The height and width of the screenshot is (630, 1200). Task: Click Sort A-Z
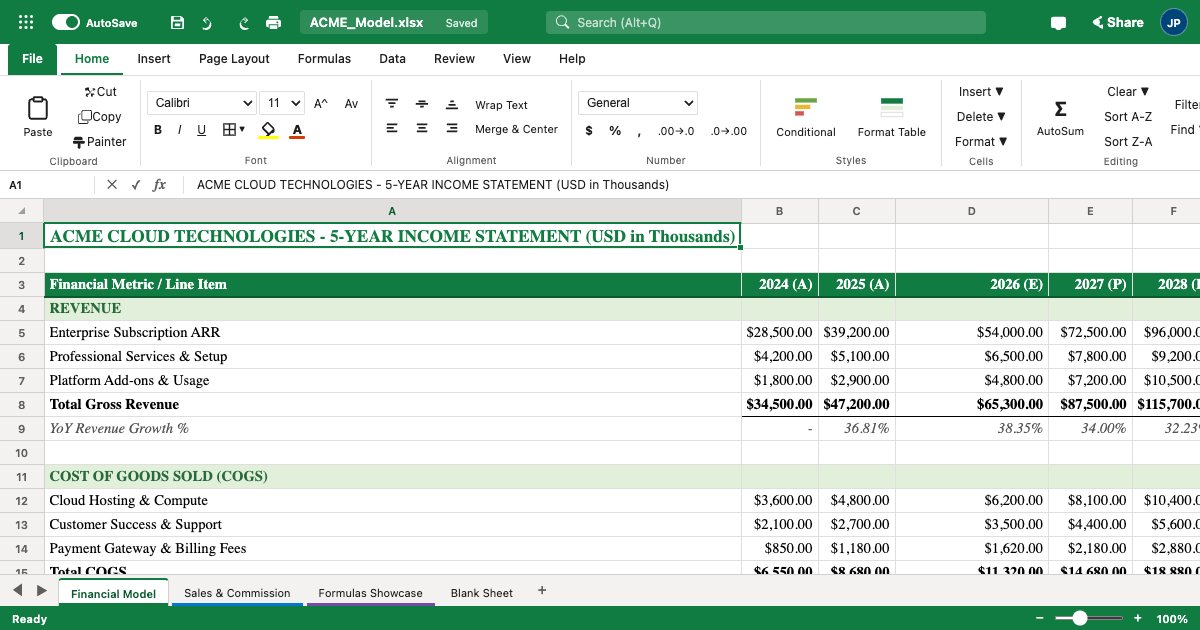coord(1128,117)
